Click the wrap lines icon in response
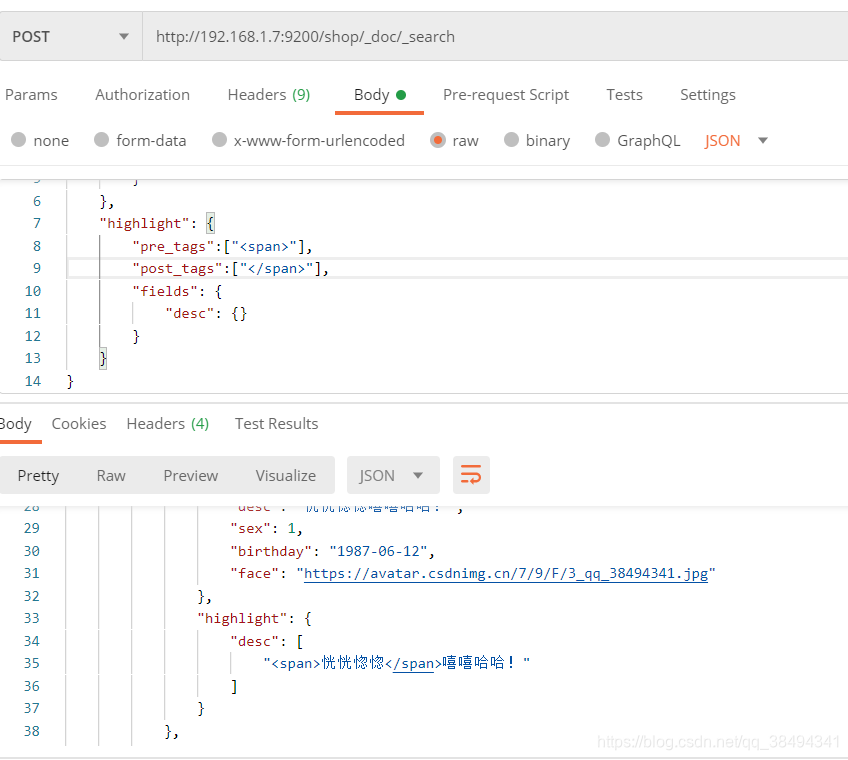Screen dimensions: 848x760 pyautogui.click(x=471, y=475)
